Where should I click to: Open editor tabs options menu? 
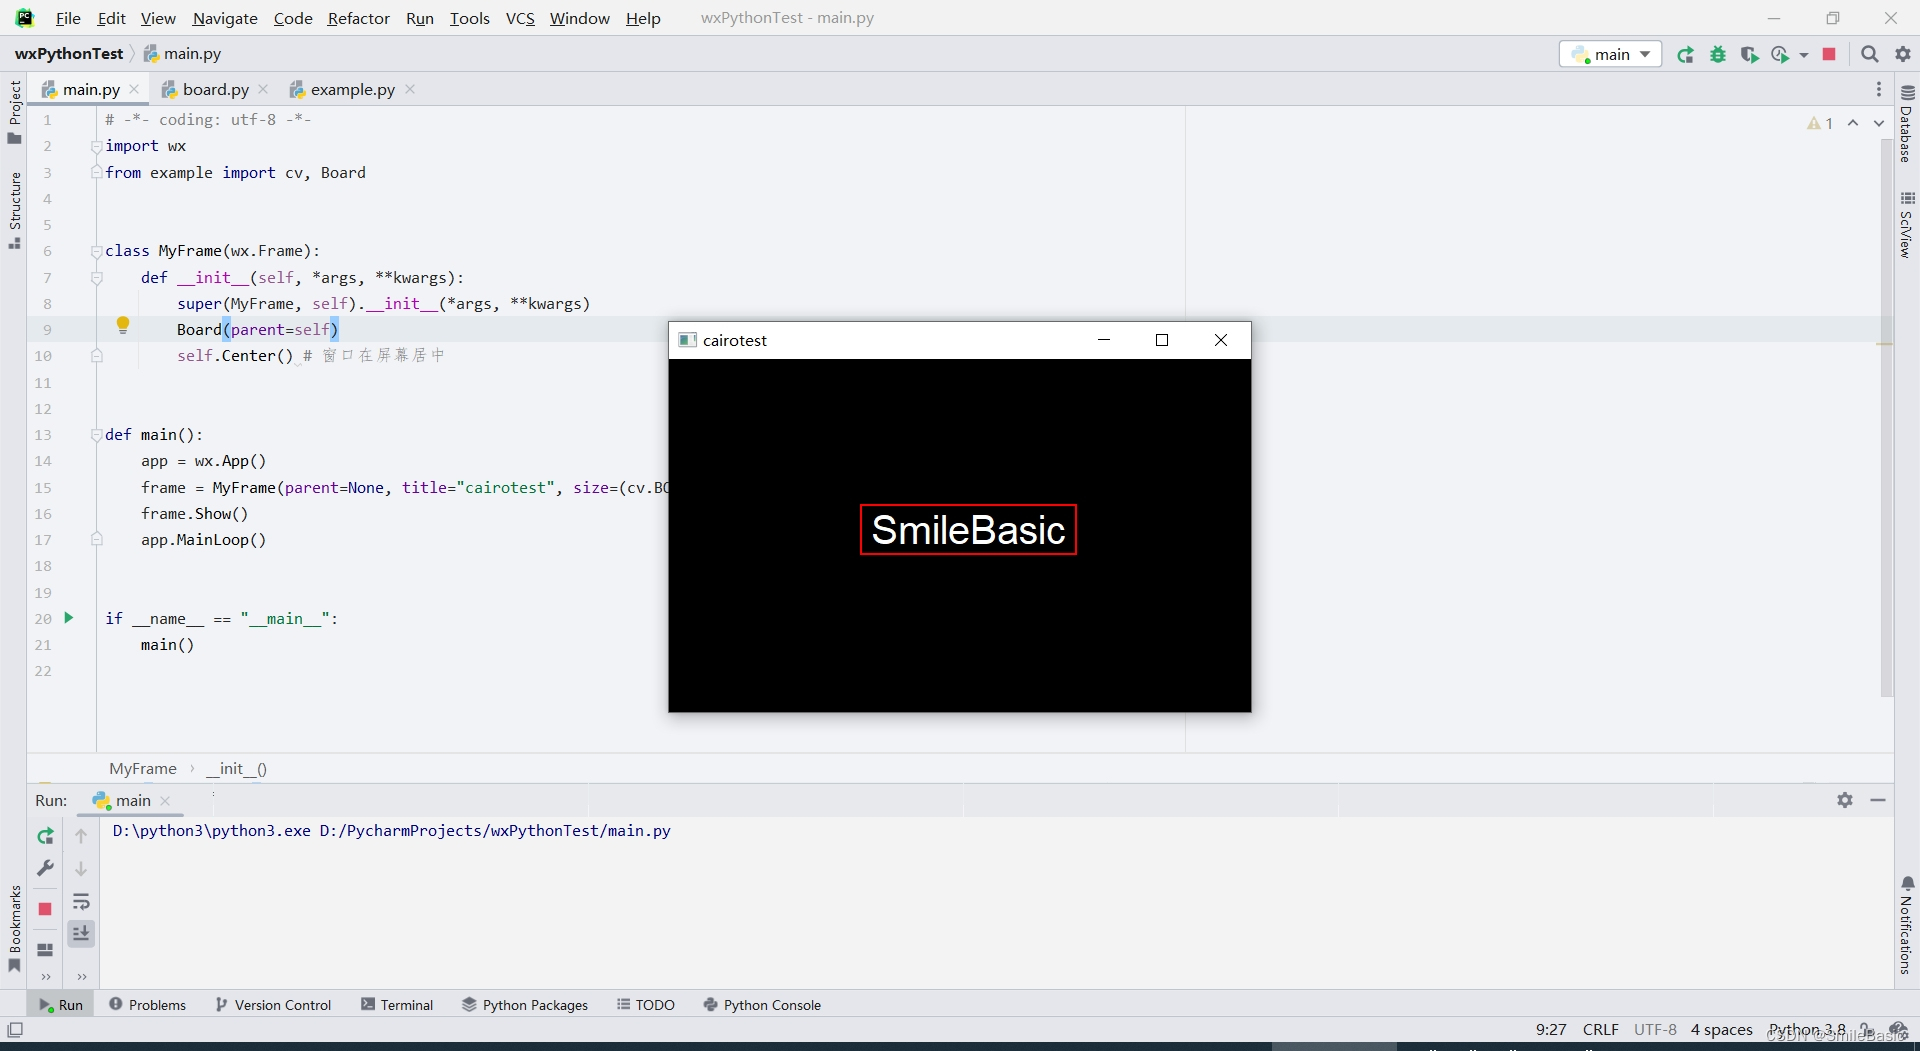[1878, 89]
